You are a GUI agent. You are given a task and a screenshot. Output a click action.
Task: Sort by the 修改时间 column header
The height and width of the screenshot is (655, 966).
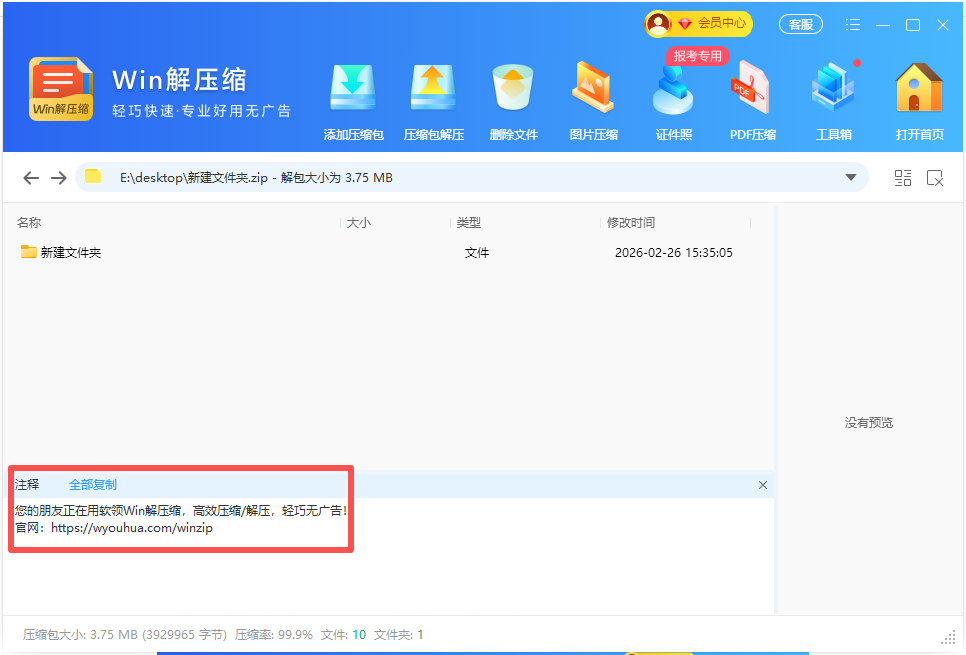click(630, 223)
